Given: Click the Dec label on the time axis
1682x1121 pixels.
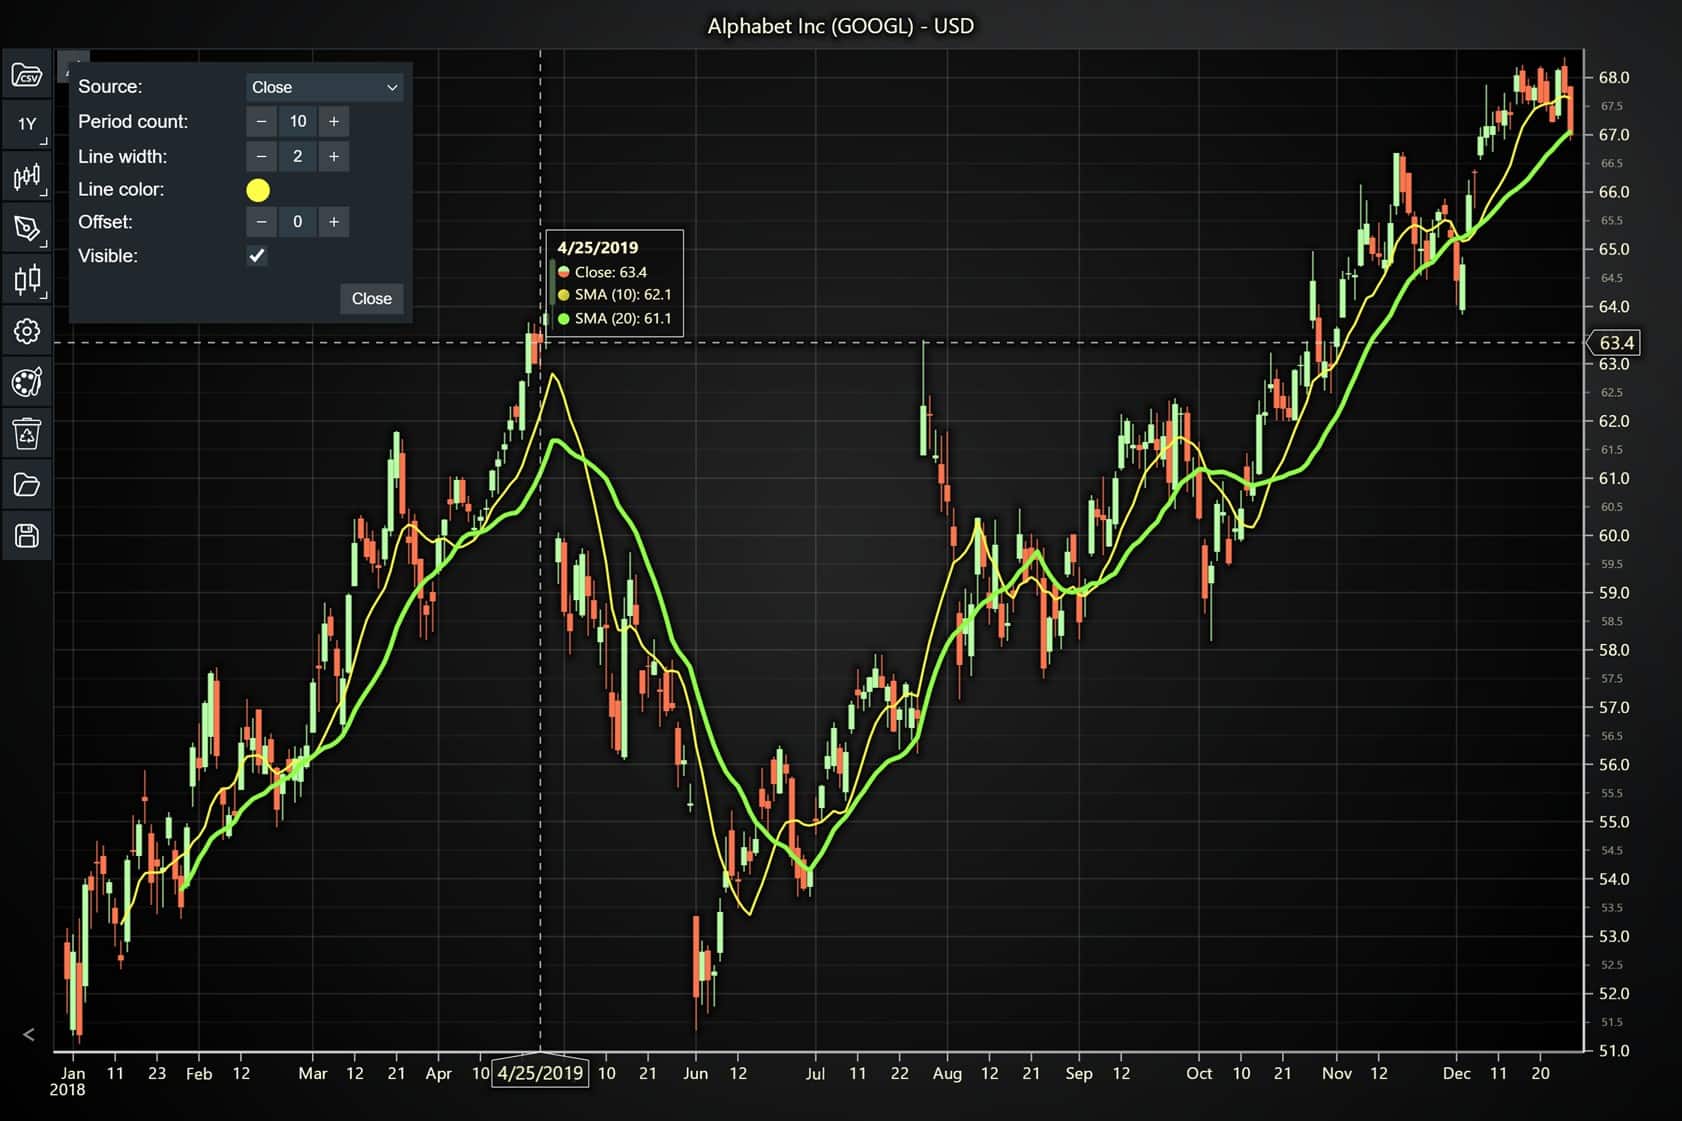Looking at the screenshot, I should [1457, 1073].
